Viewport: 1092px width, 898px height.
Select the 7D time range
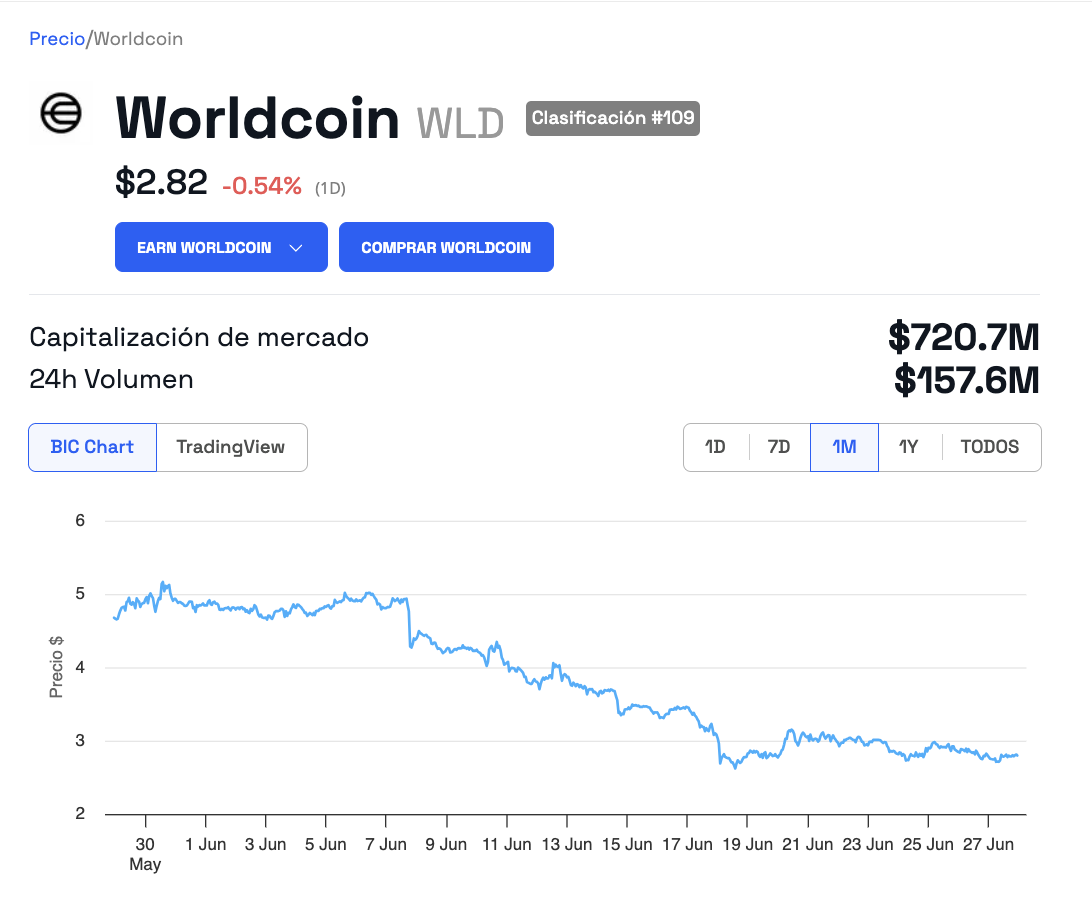tap(779, 447)
